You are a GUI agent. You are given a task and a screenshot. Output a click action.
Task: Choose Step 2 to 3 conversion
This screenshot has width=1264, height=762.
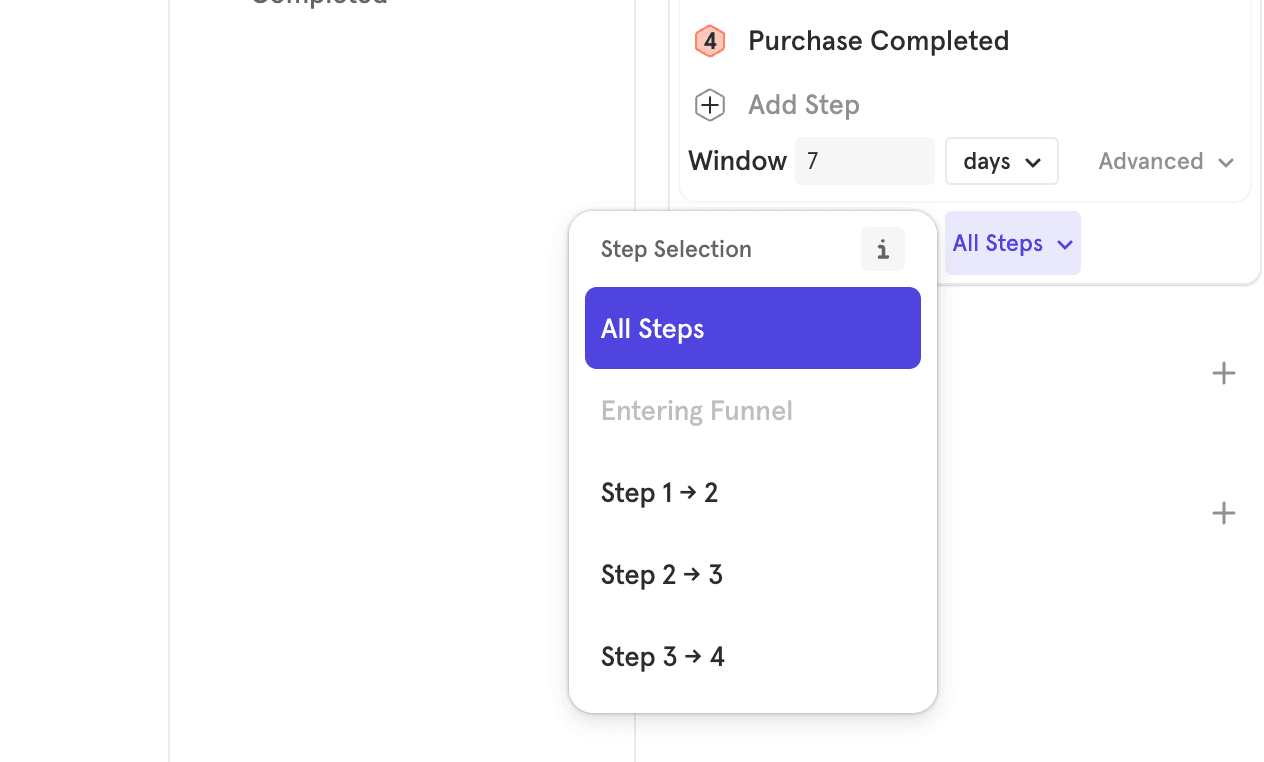click(x=661, y=574)
